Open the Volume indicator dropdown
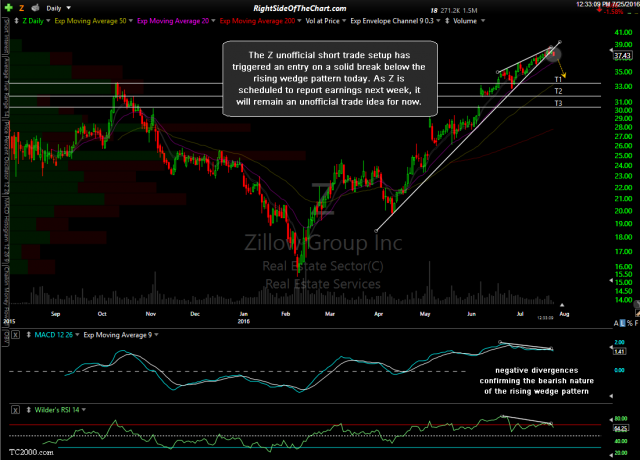Viewport: 640px width, 460px height. pyautogui.click(x=483, y=21)
